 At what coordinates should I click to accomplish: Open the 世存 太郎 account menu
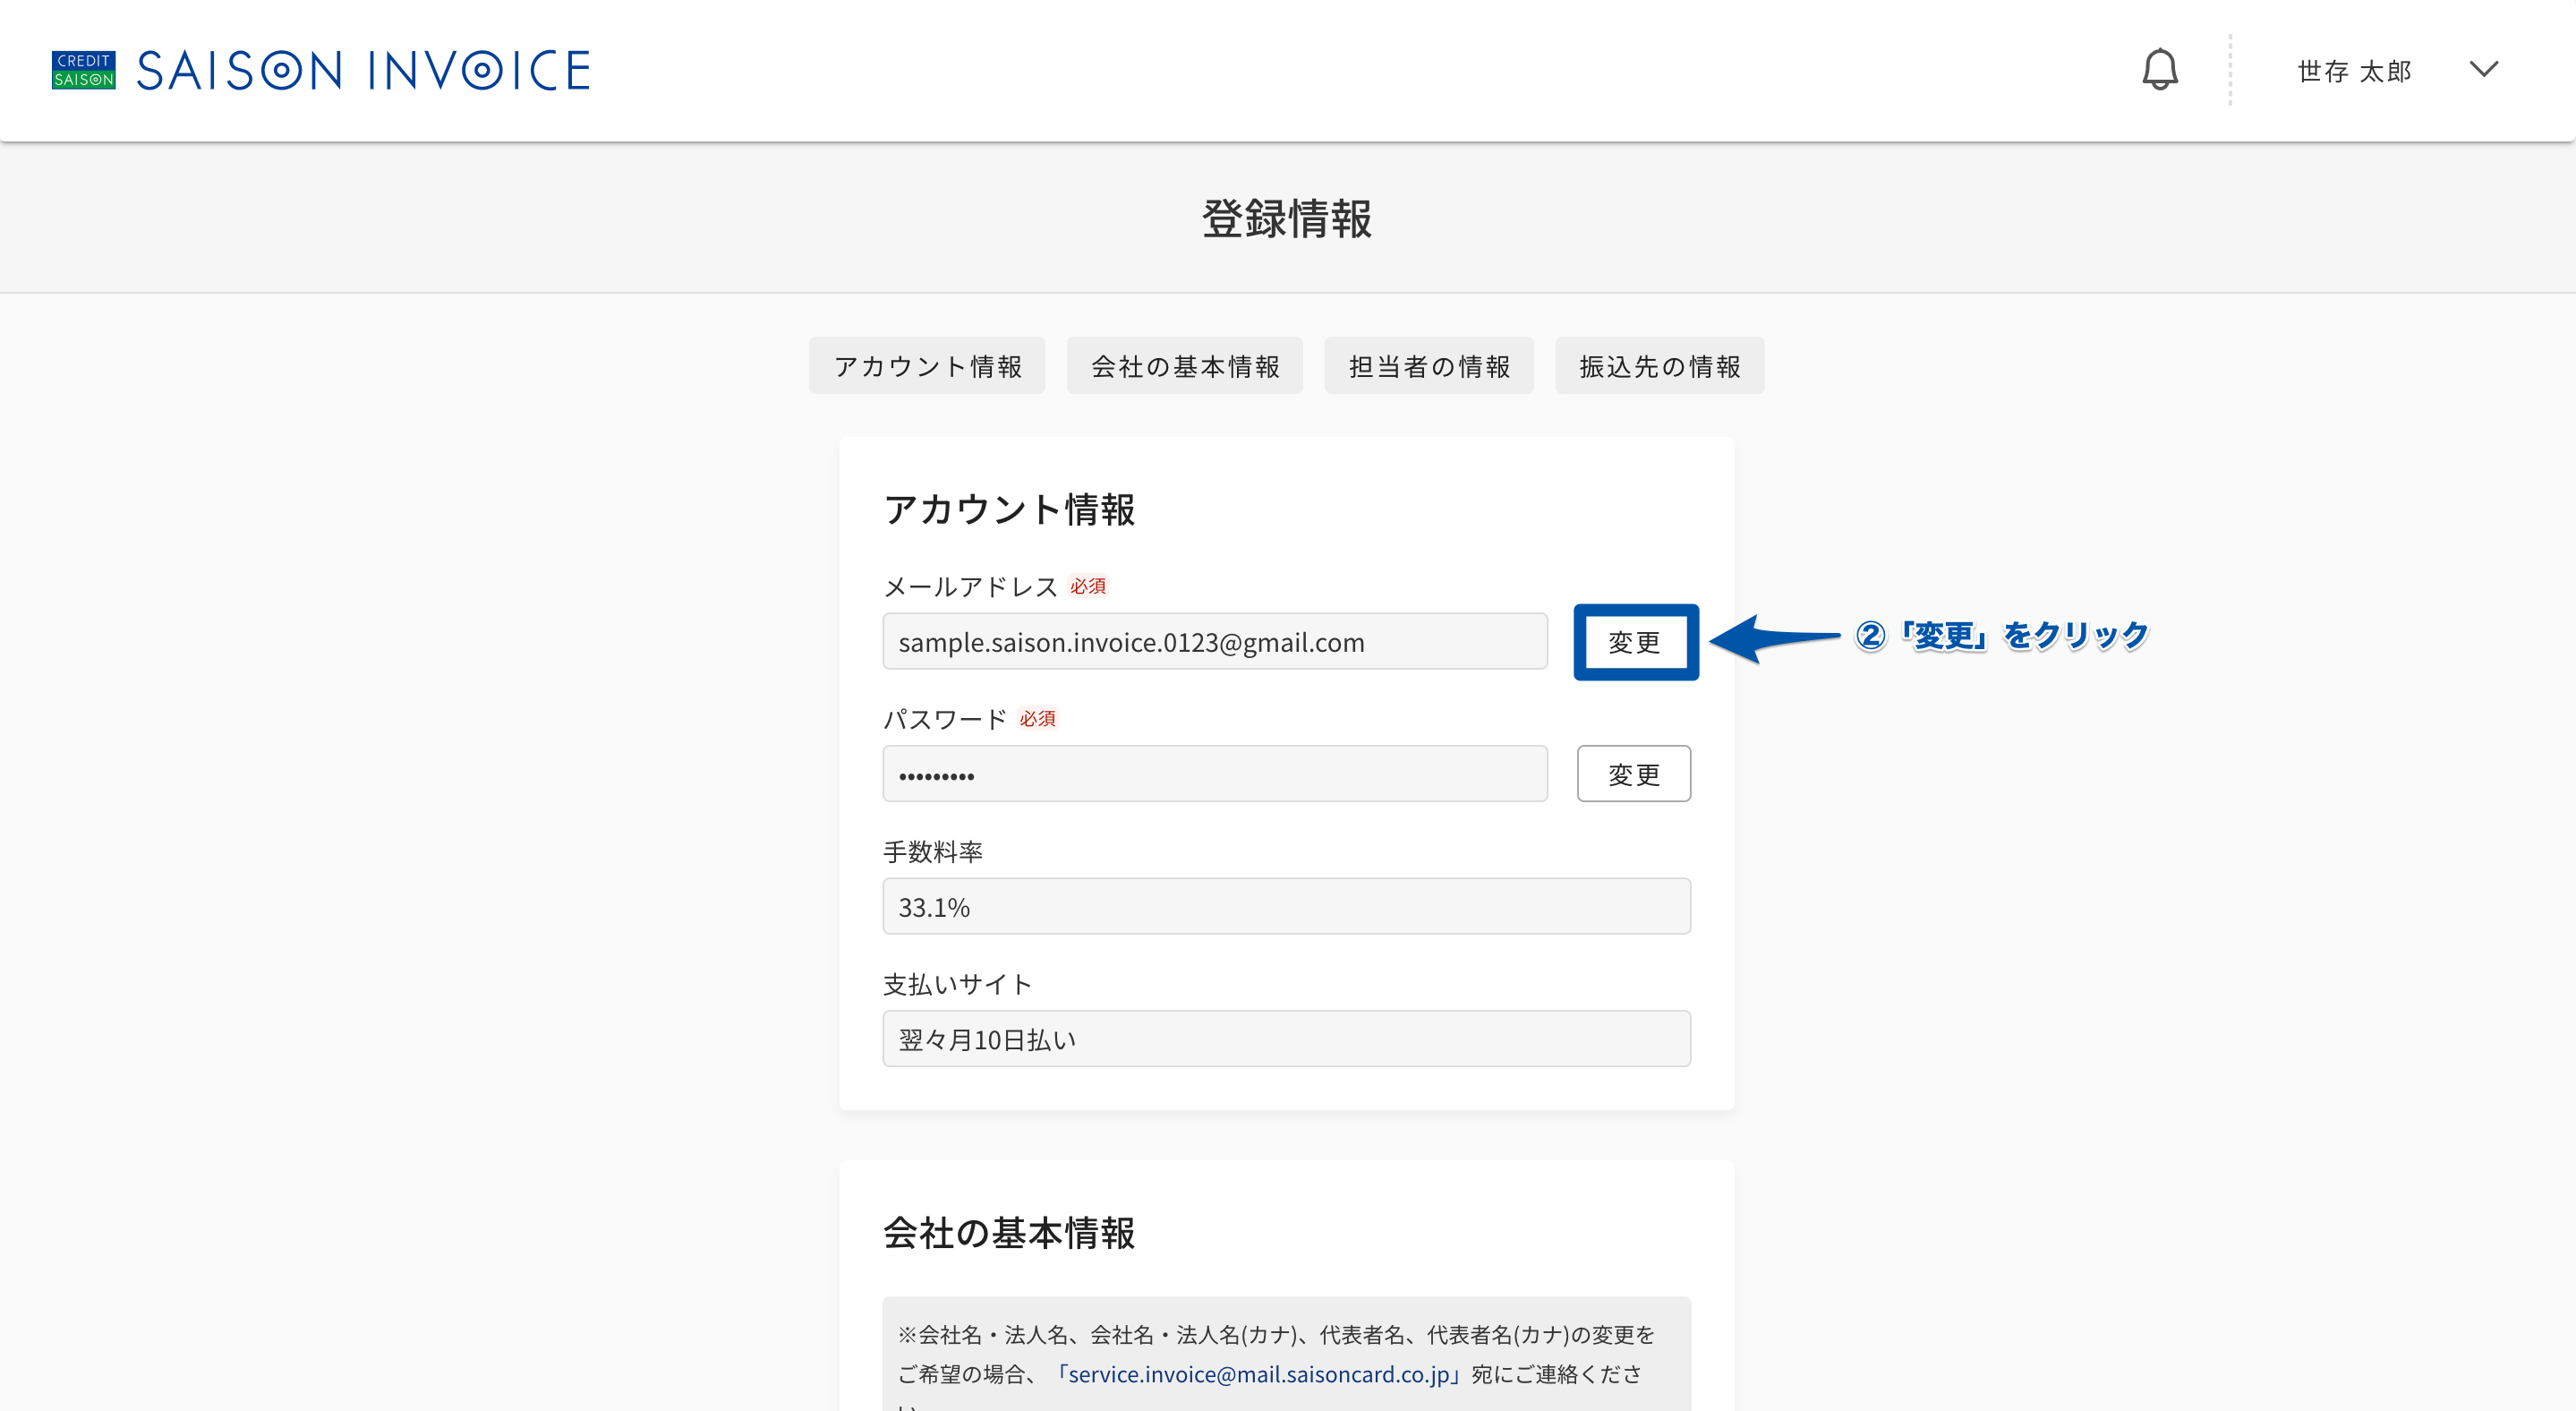2354,71
